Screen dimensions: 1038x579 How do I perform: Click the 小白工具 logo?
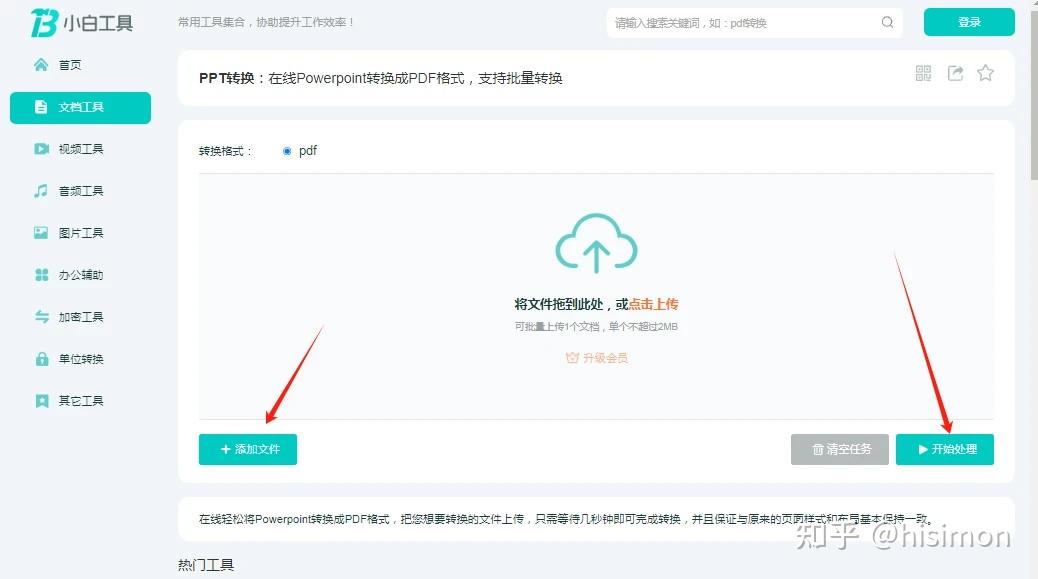tap(82, 22)
